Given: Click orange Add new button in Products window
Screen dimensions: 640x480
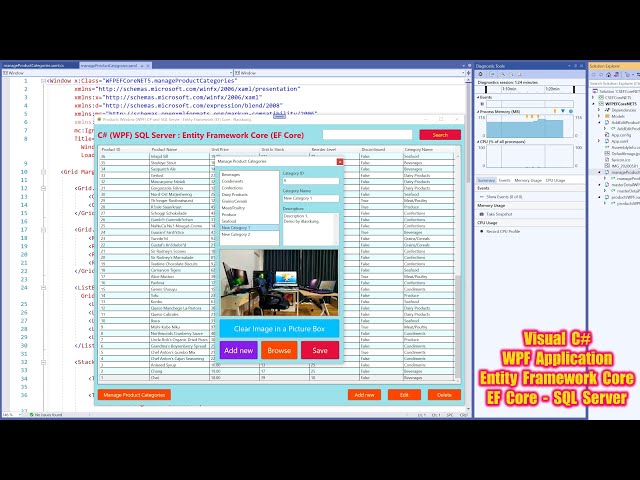Looking at the screenshot, I should click(x=364, y=395).
